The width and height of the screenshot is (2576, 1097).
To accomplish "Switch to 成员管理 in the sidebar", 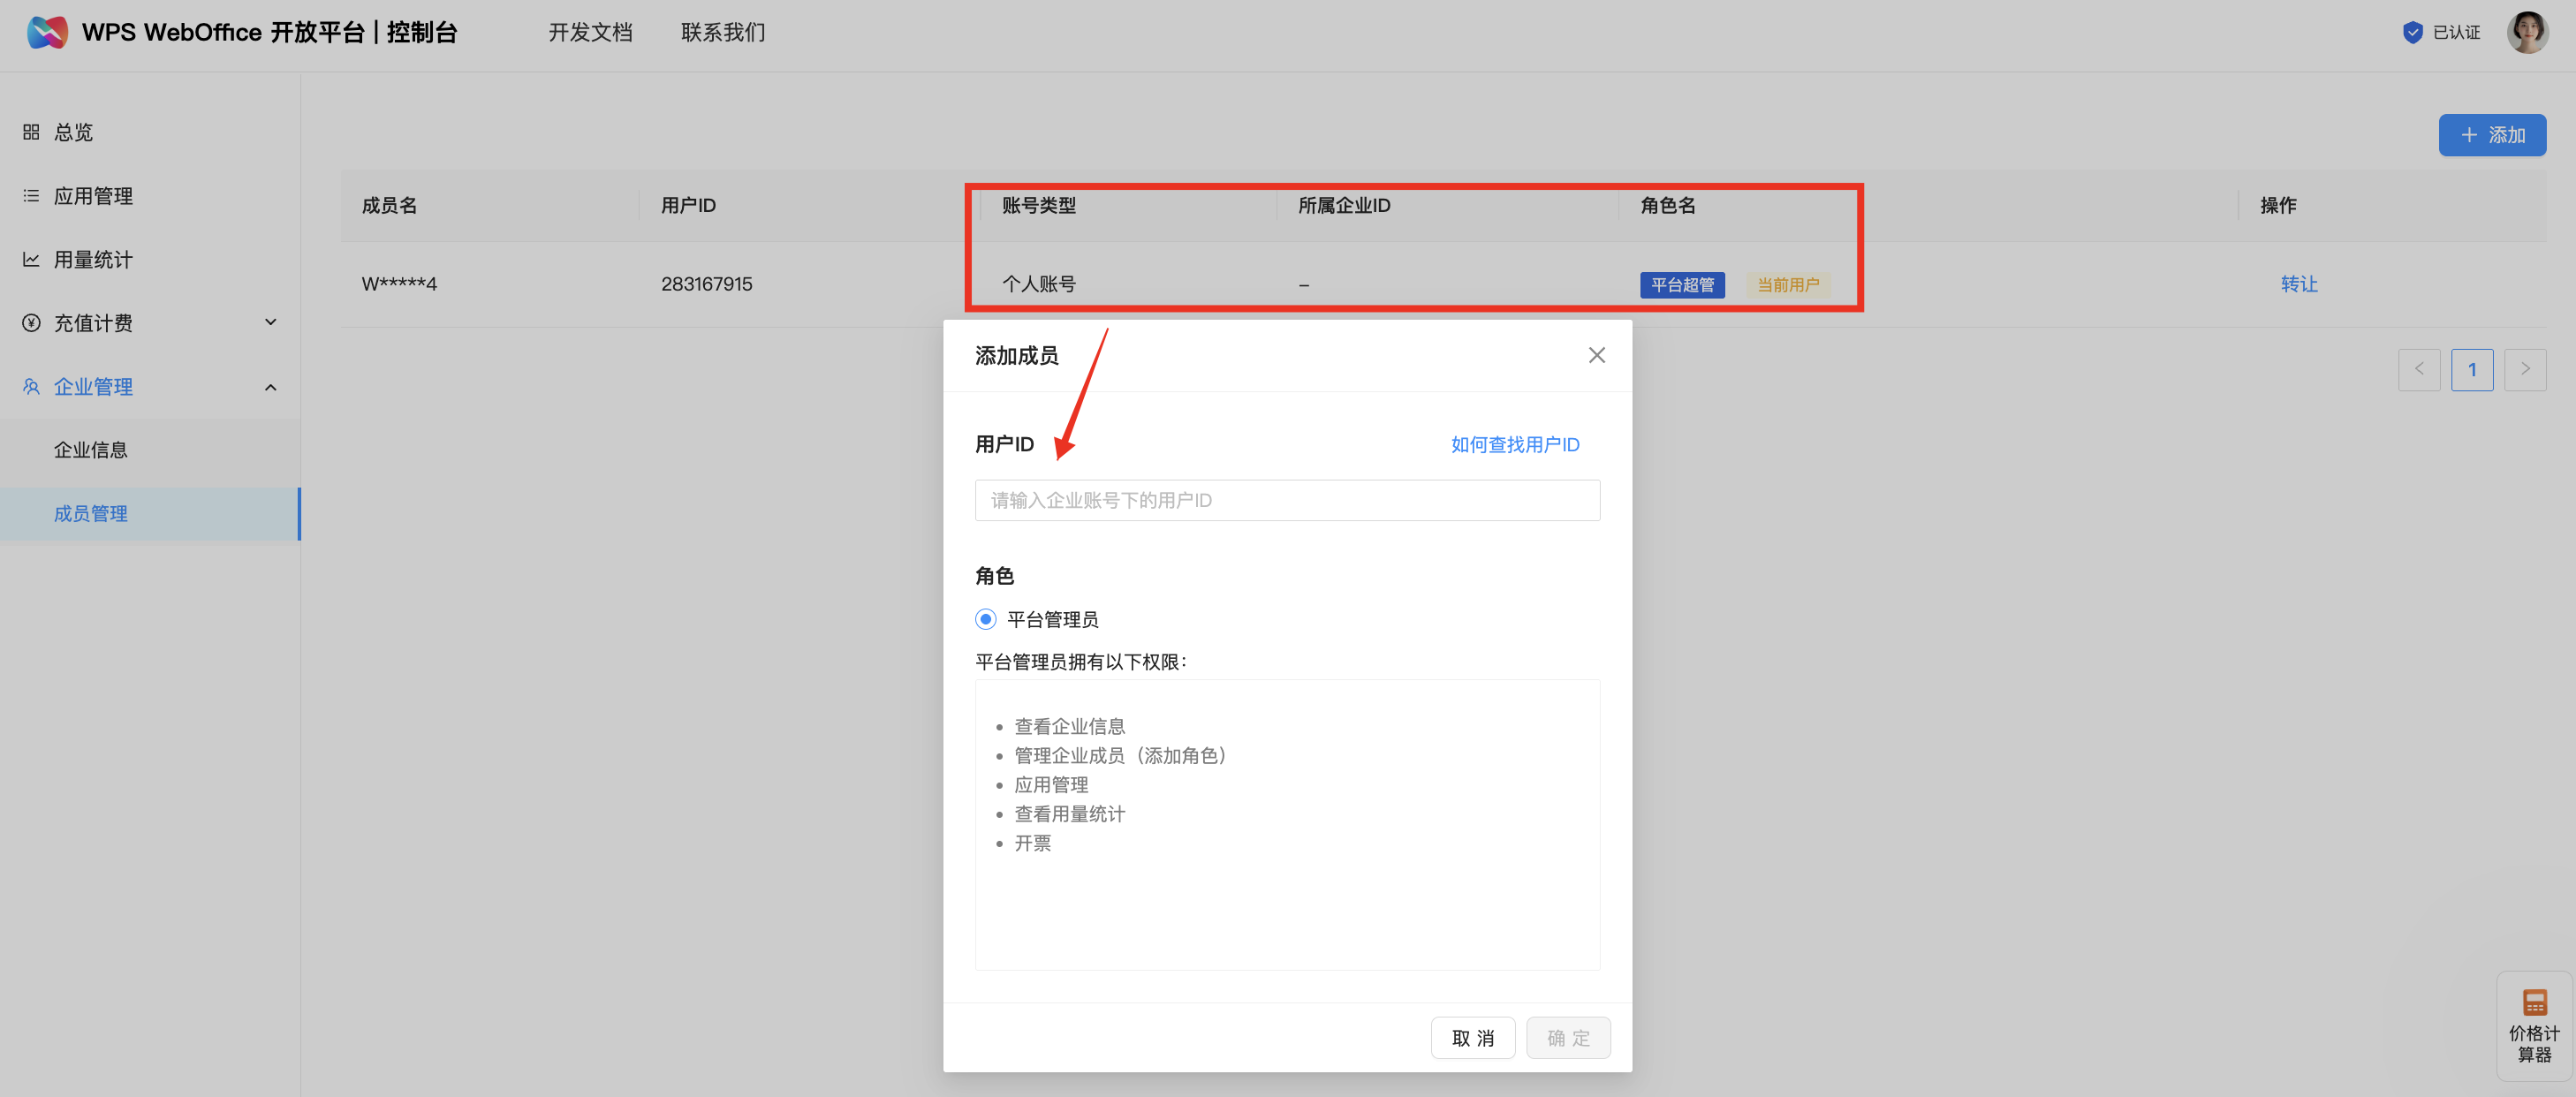I will click(x=91, y=513).
